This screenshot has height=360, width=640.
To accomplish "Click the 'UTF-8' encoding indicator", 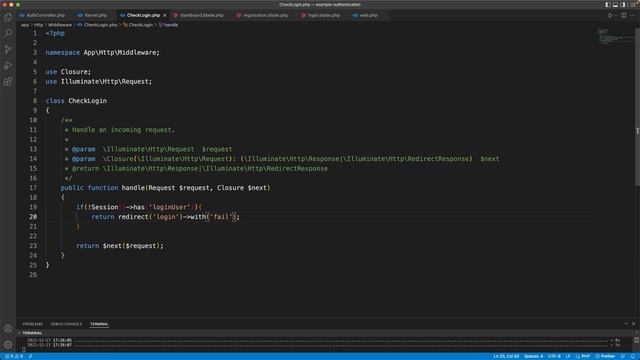I will [554, 356].
